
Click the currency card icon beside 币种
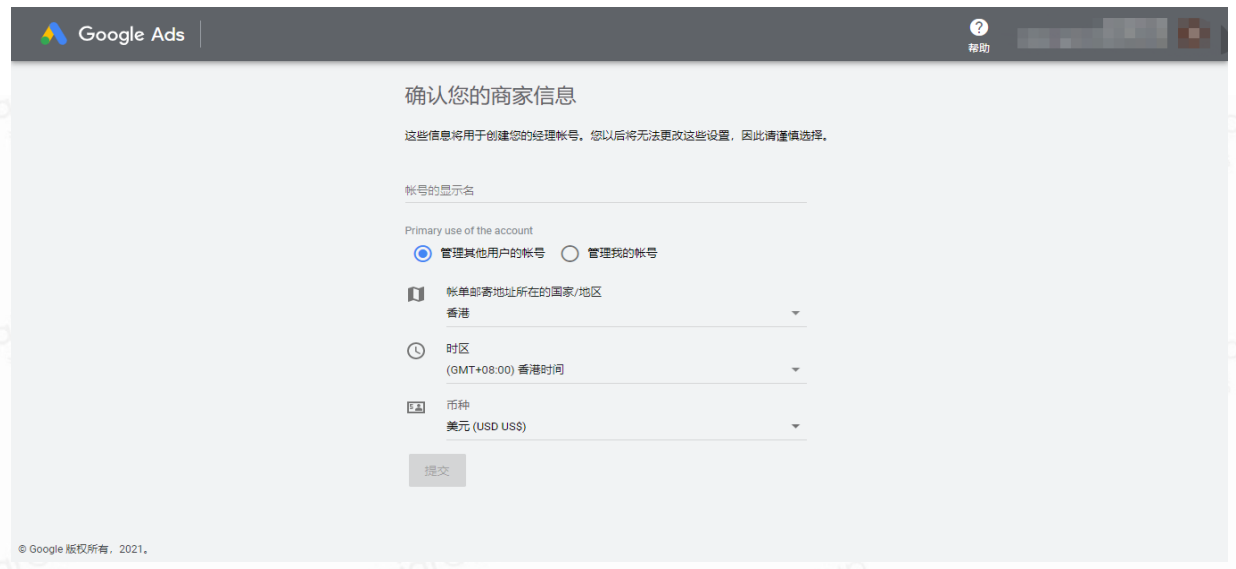point(416,408)
